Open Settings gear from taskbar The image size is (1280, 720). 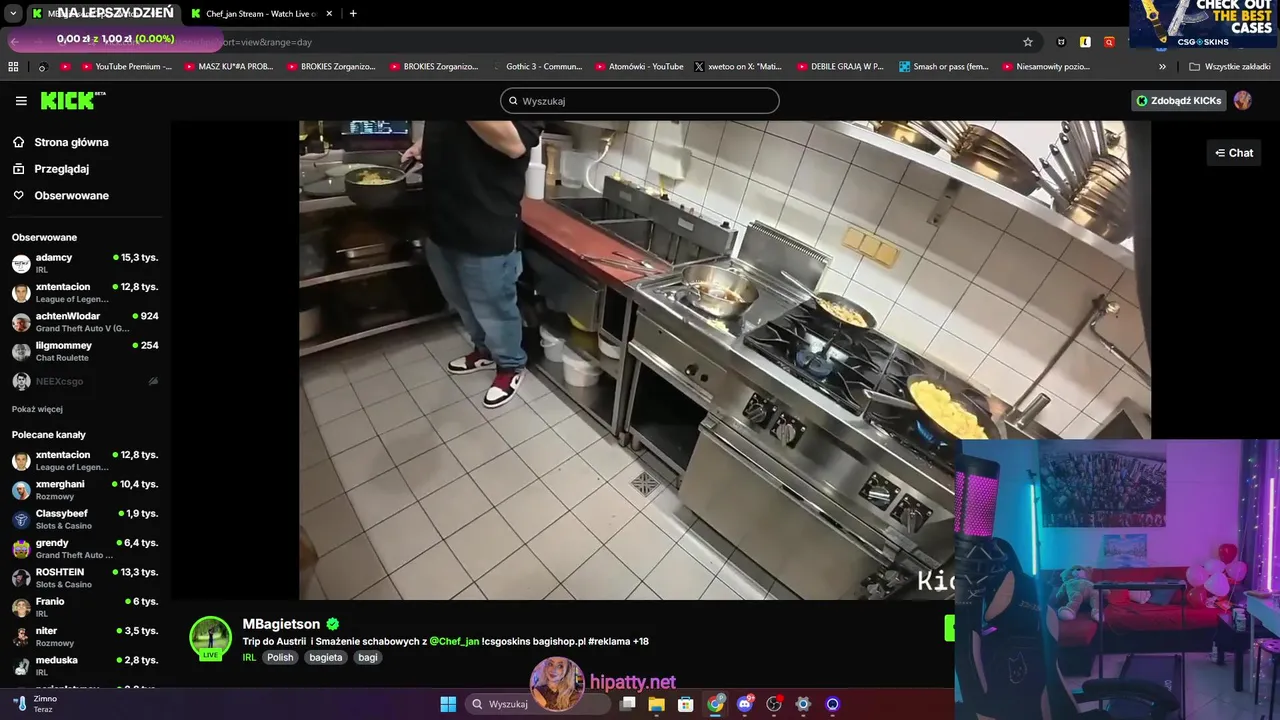click(x=803, y=704)
